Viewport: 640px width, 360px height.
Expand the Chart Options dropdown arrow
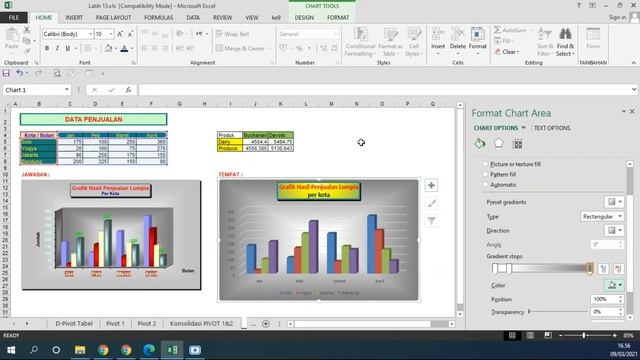point(523,128)
